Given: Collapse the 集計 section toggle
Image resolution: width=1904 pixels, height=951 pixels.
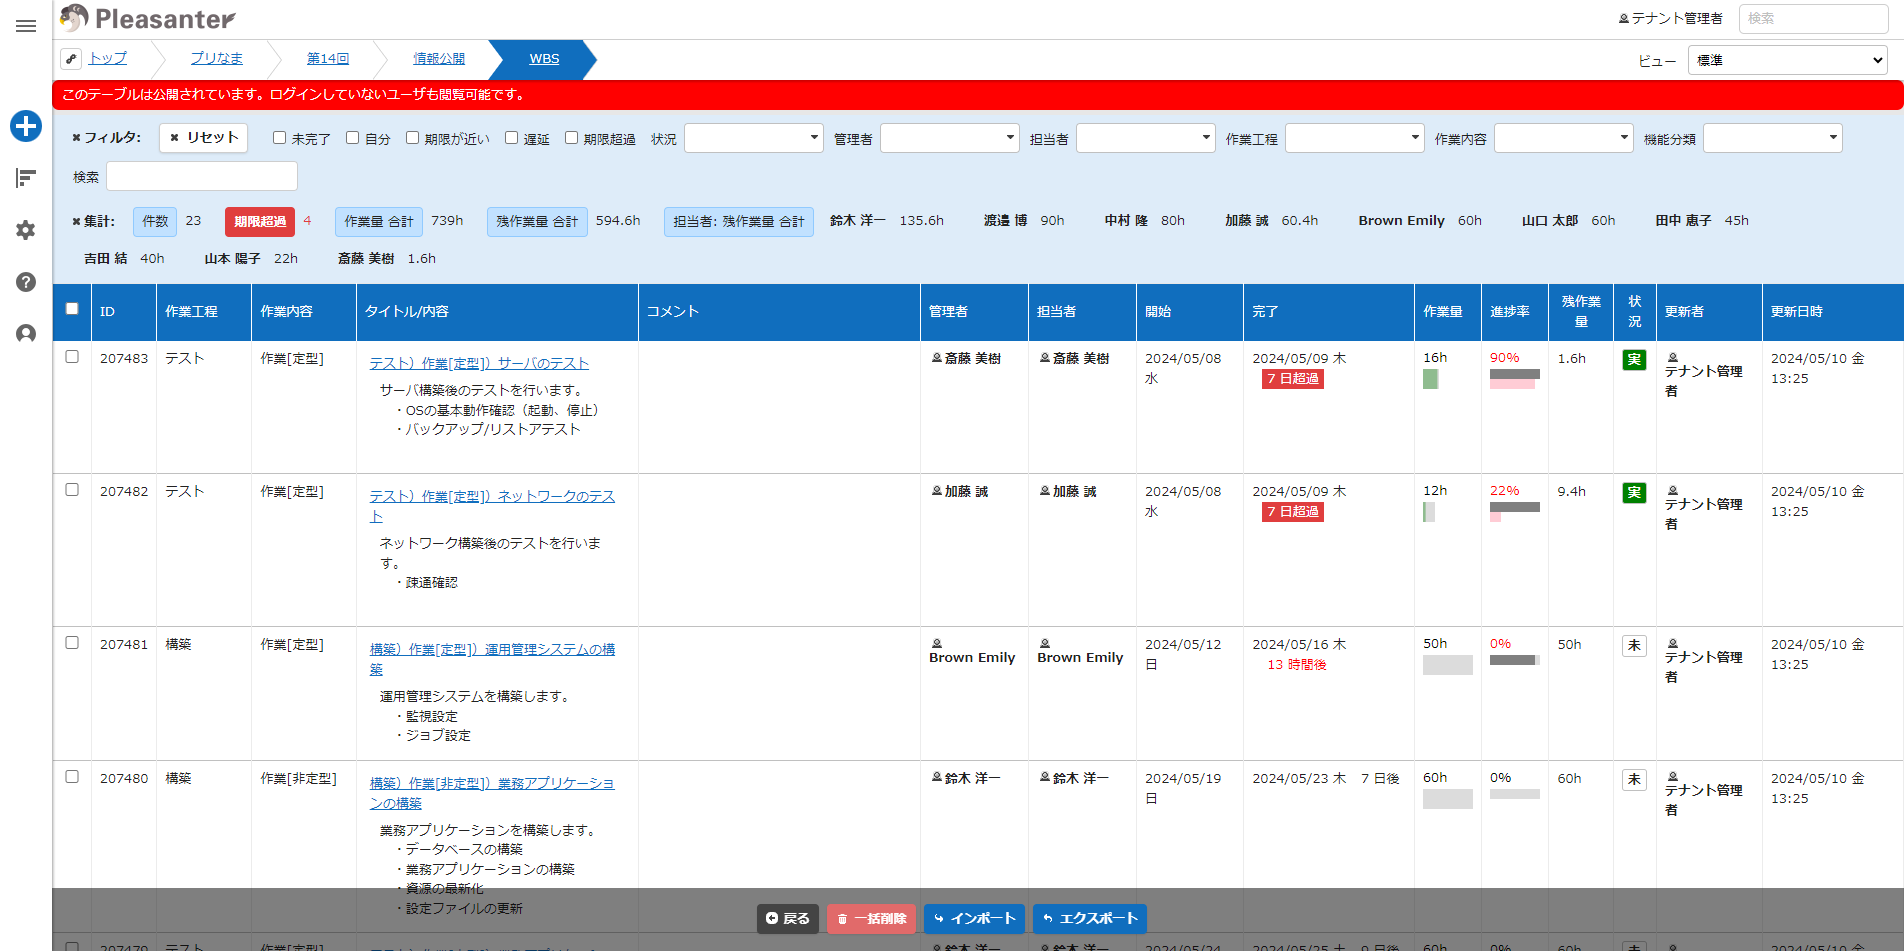Looking at the screenshot, I should click(x=94, y=221).
